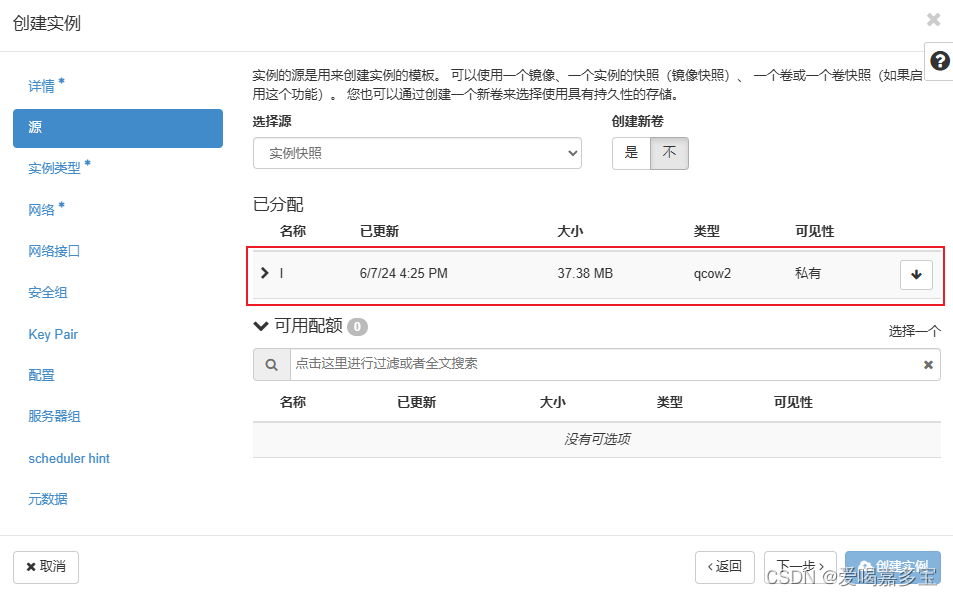Click the 私有 visibility cell
953x596 pixels.
pyautogui.click(x=808, y=273)
